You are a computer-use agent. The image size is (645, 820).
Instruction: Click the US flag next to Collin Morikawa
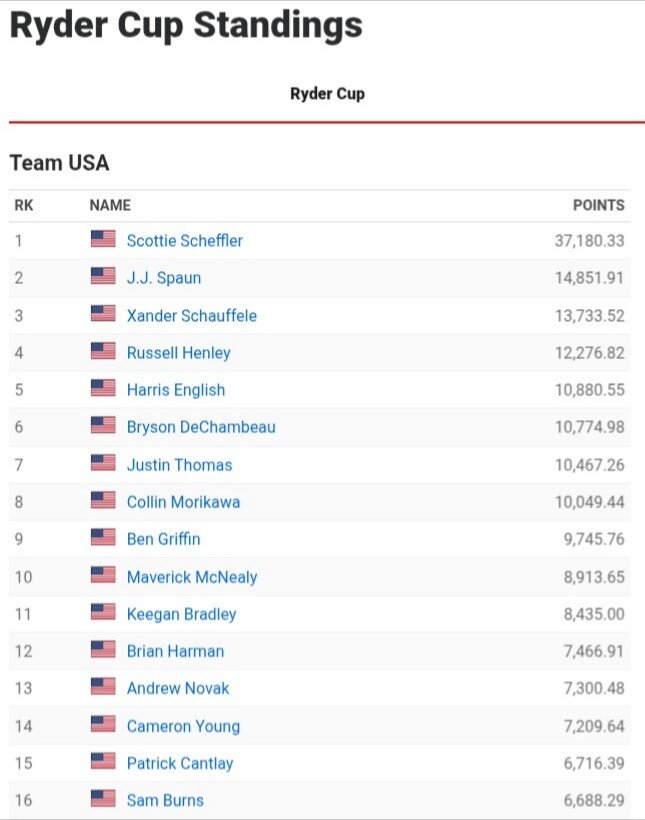pyautogui.click(x=103, y=500)
